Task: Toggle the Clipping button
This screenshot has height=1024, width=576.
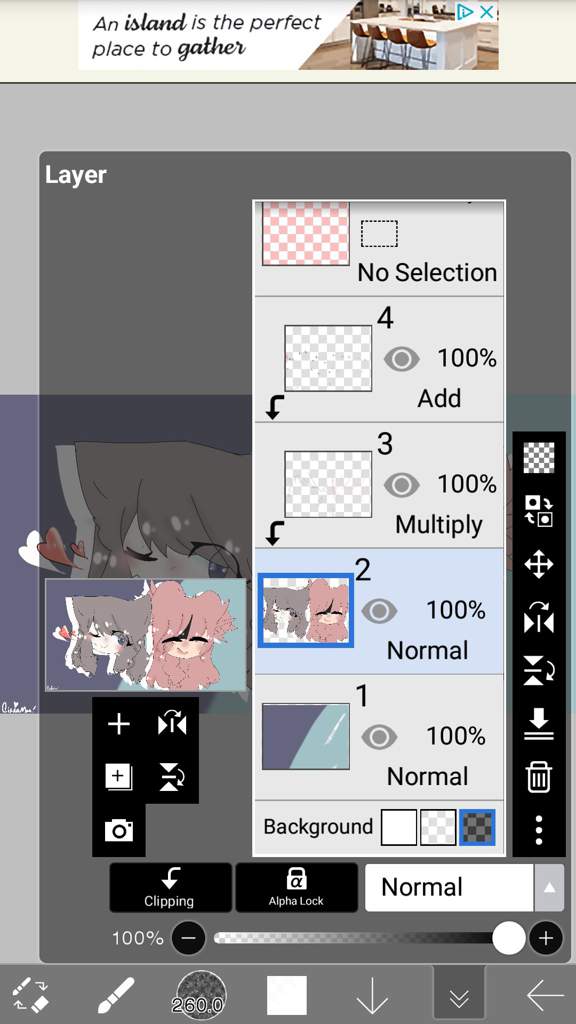Action: coord(170,888)
